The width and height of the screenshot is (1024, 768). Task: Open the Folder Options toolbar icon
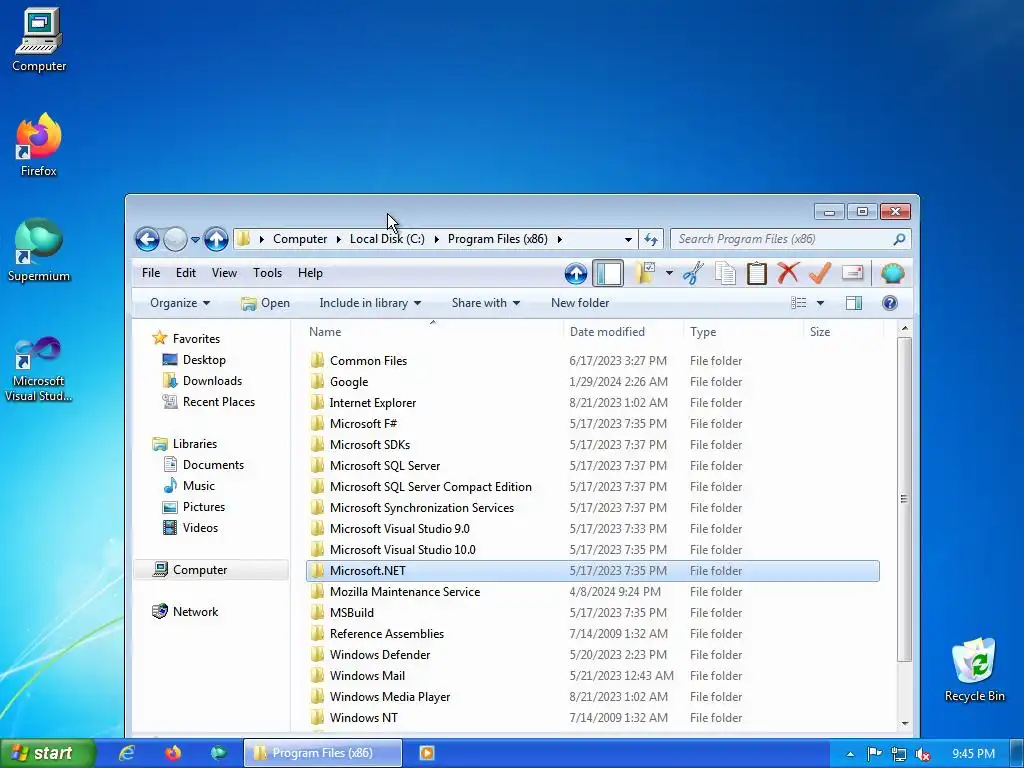click(646, 273)
